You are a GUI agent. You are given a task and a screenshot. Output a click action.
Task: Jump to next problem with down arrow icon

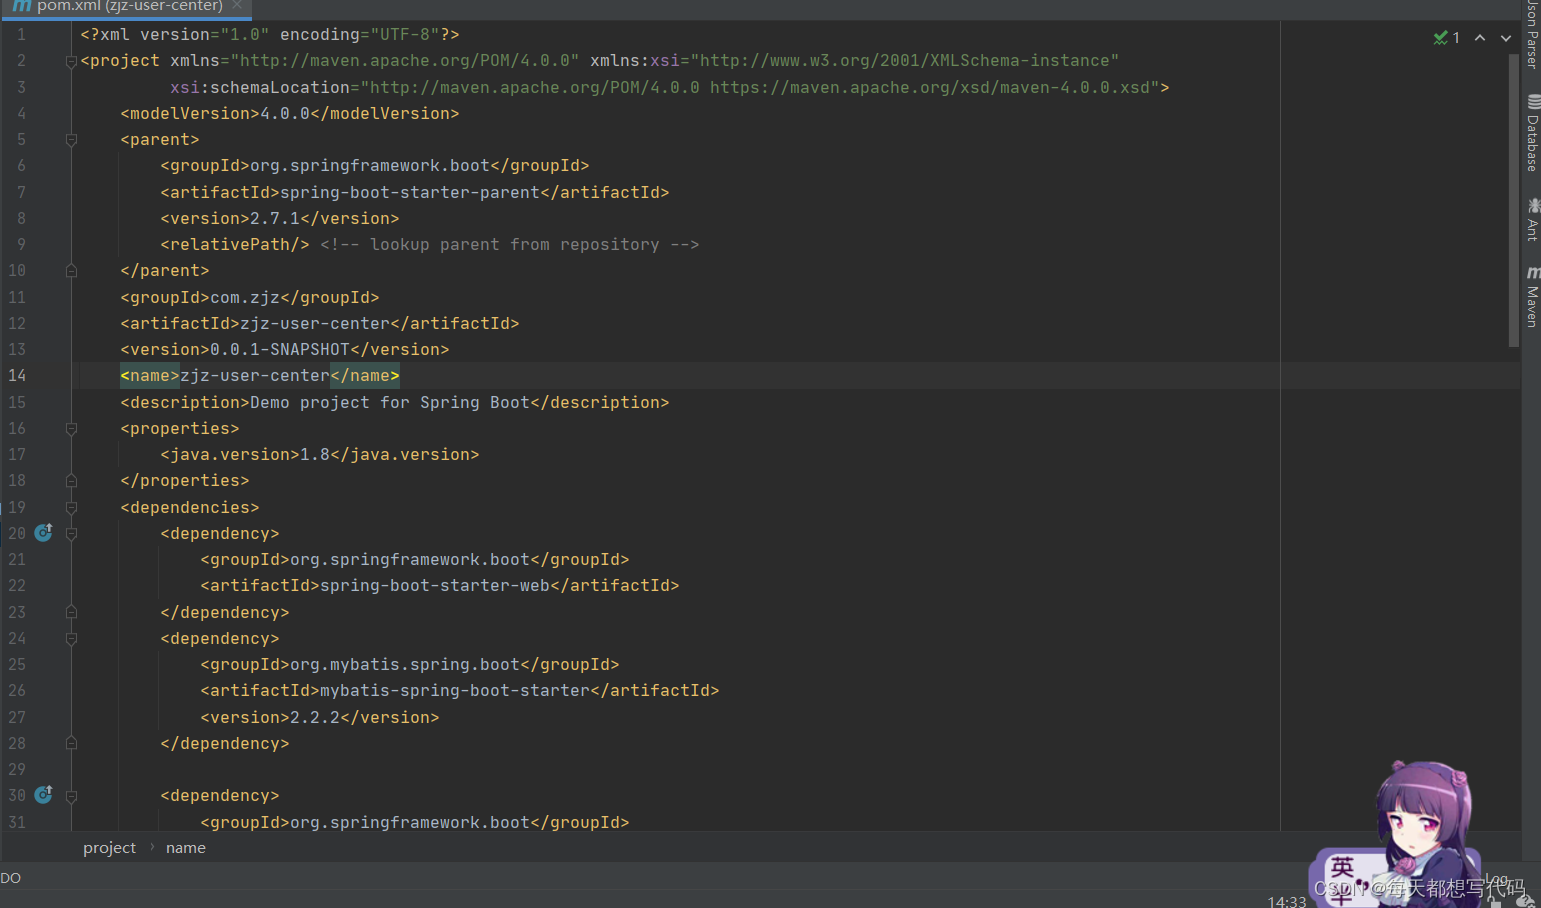pos(1505,37)
